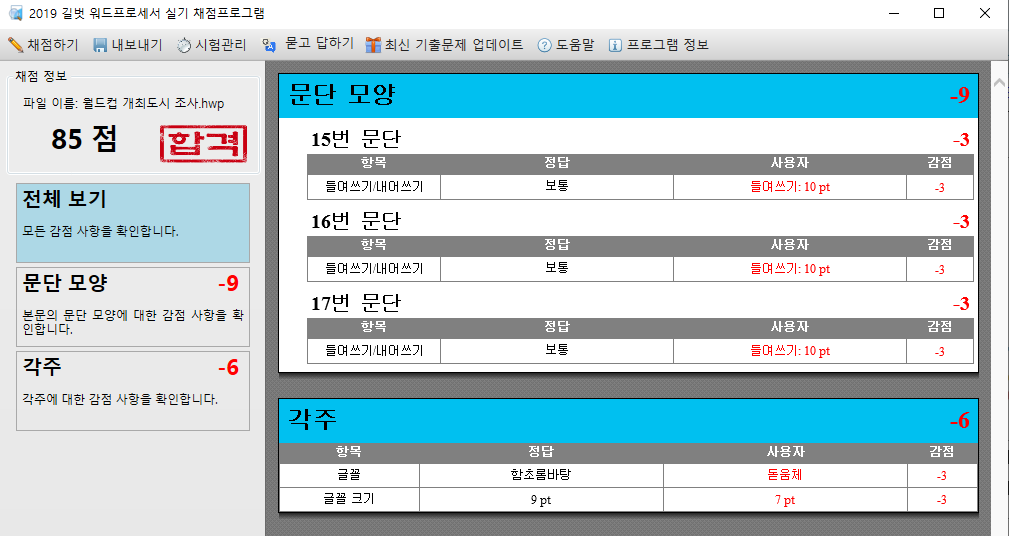Click the gift icon for 최신 기출문제 업데이트
Viewport: 1009px width, 536px height.
[x=373, y=45]
